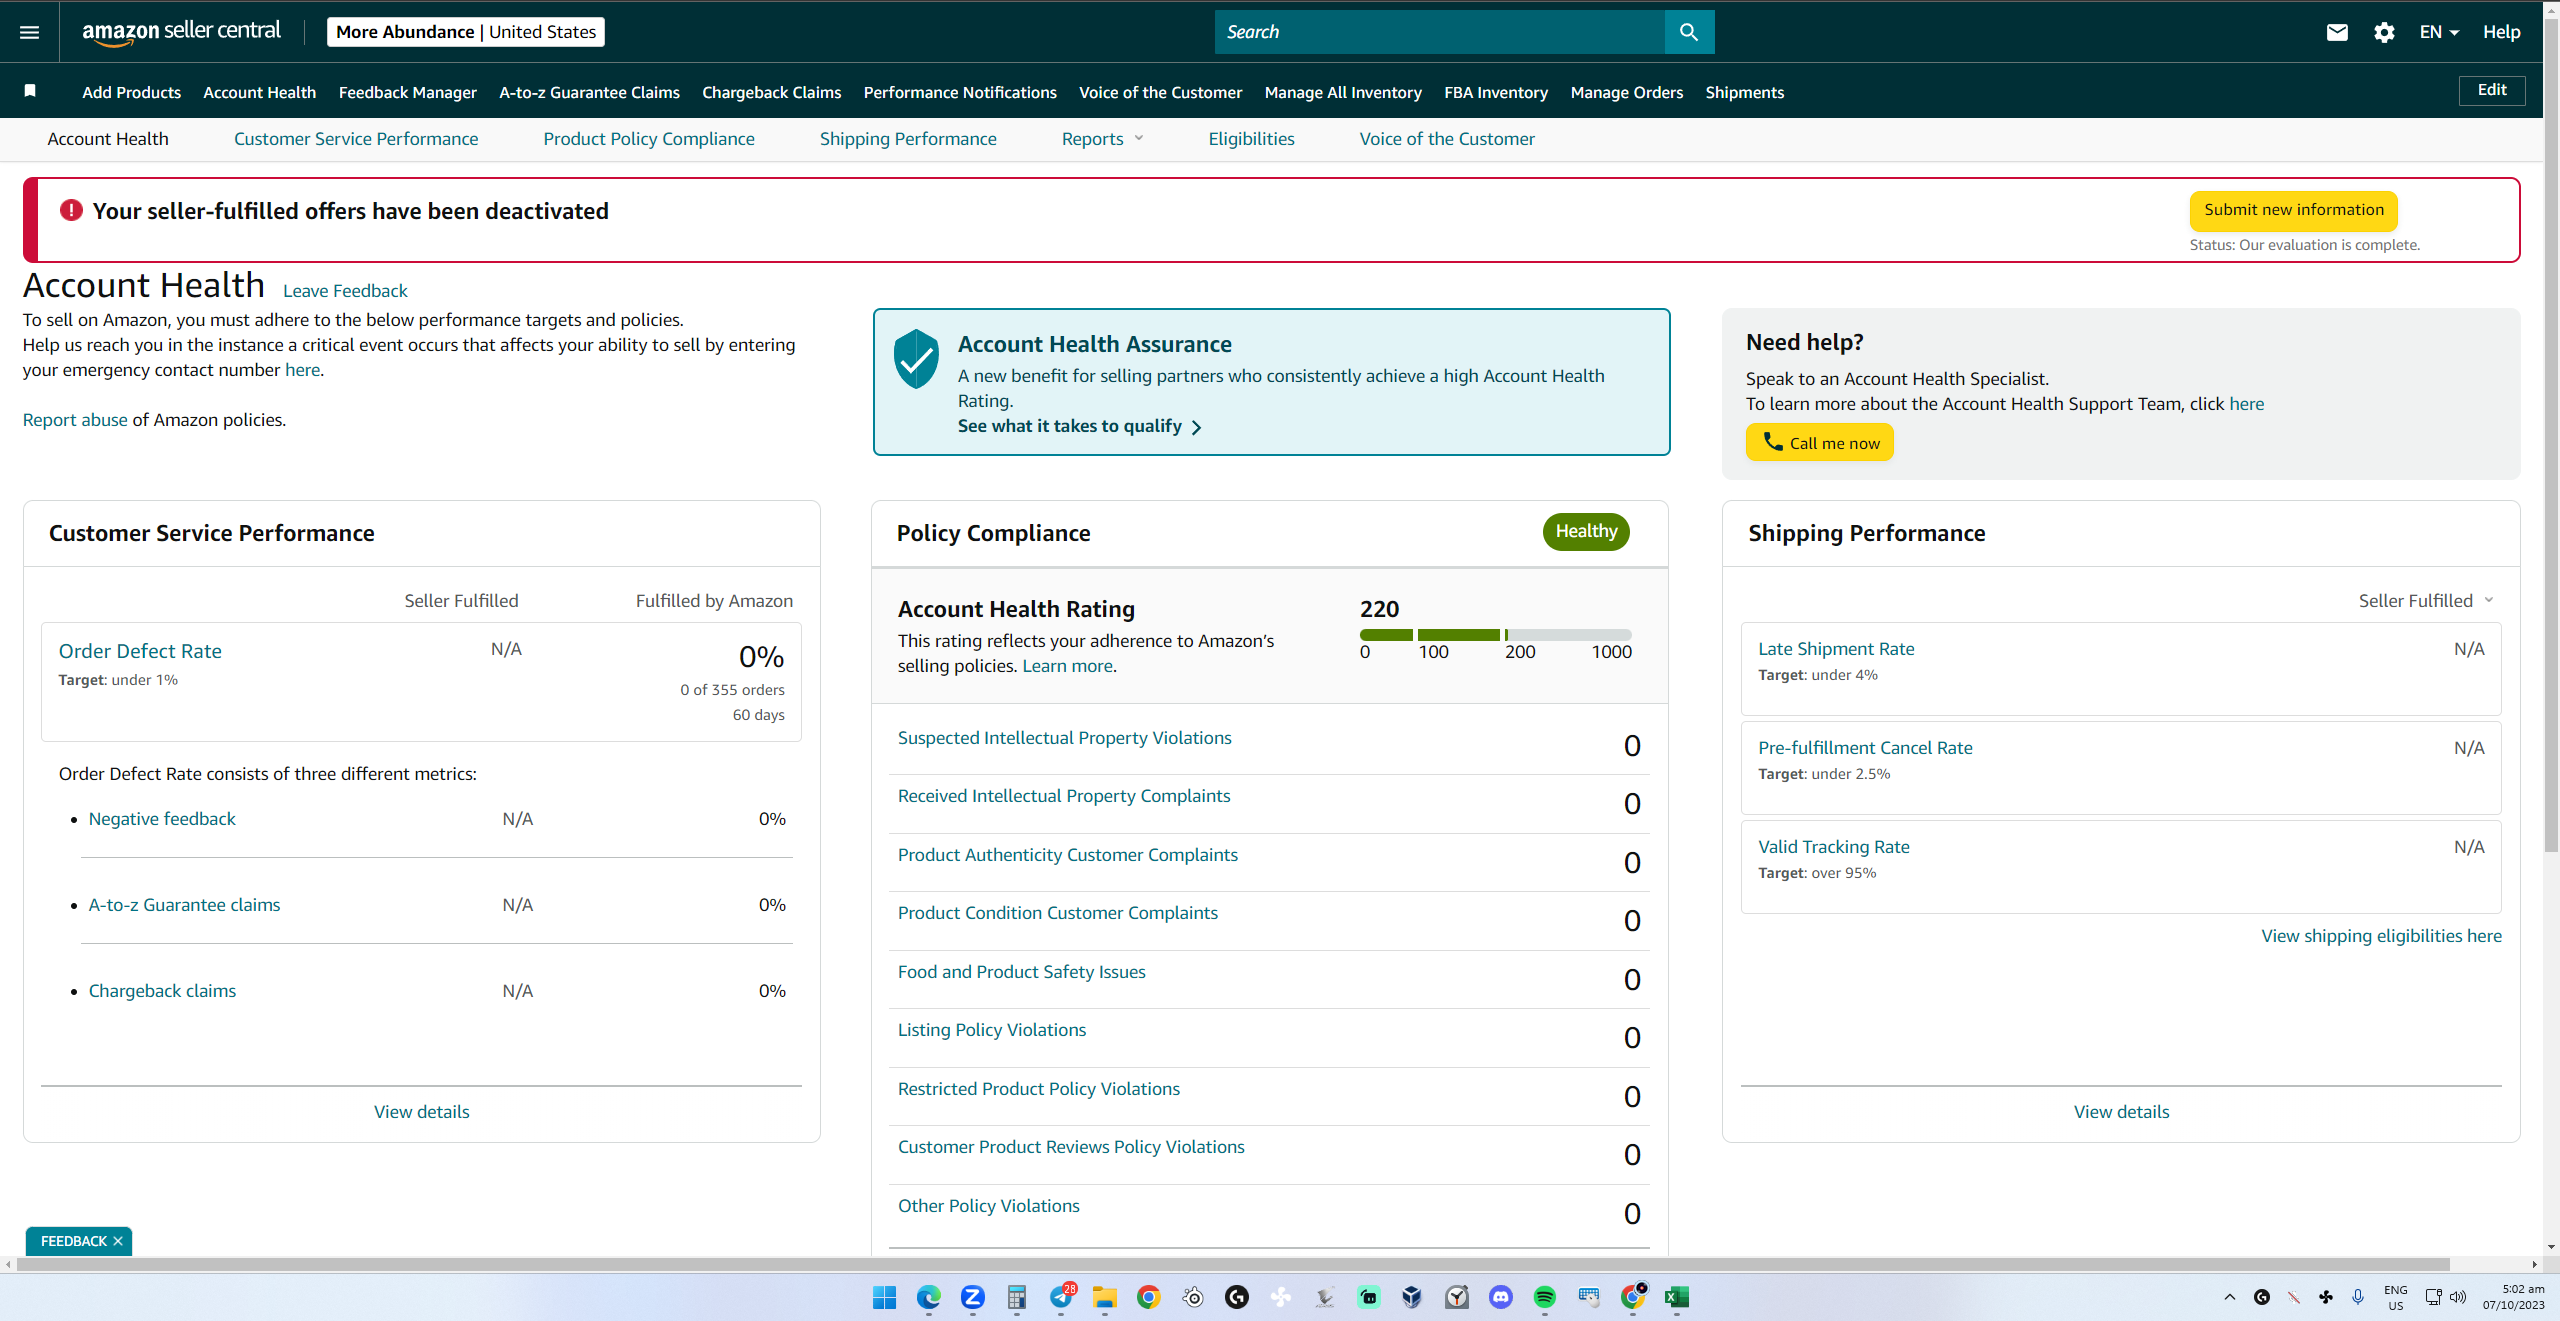Click into the Search input field

pos(1440,32)
